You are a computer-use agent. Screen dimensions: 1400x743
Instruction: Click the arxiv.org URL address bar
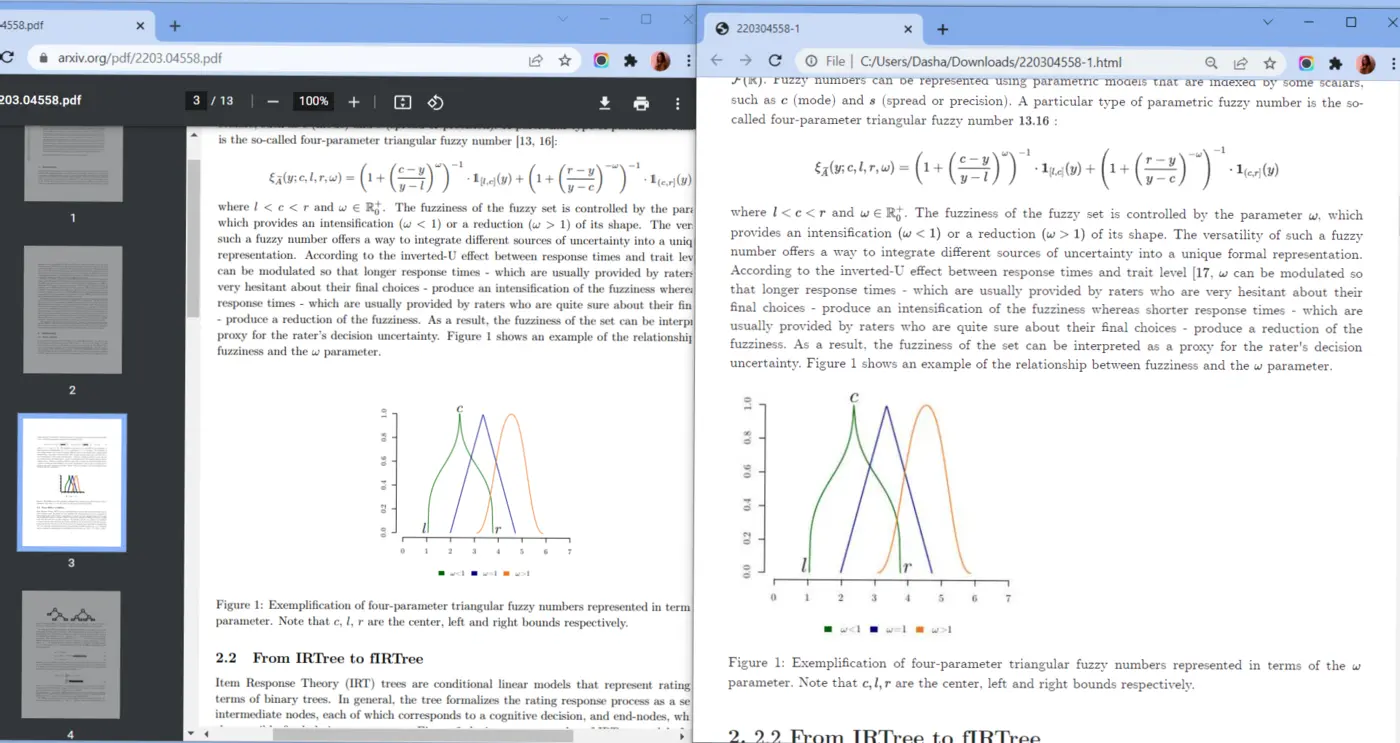[280, 59]
